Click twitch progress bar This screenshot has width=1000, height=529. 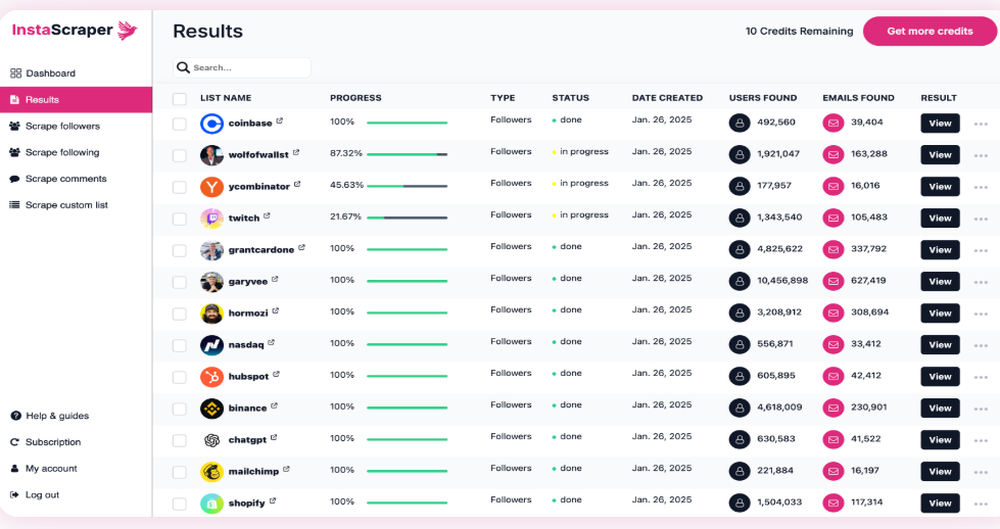click(x=407, y=218)
